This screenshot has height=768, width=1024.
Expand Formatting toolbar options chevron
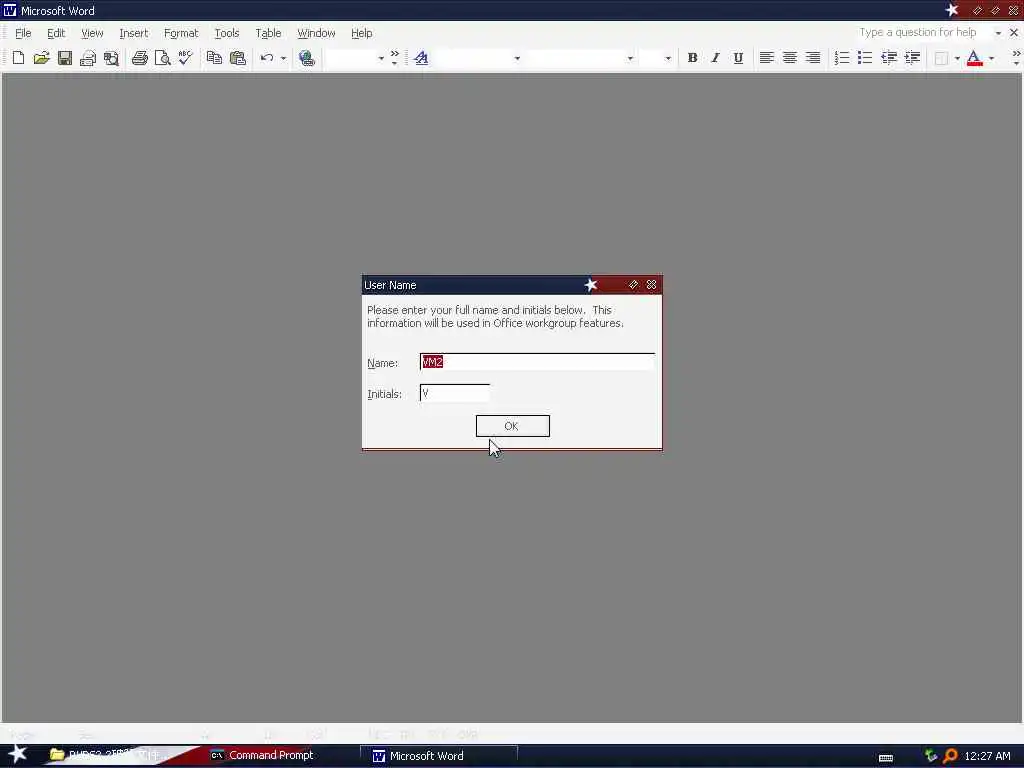(1016, 58)
